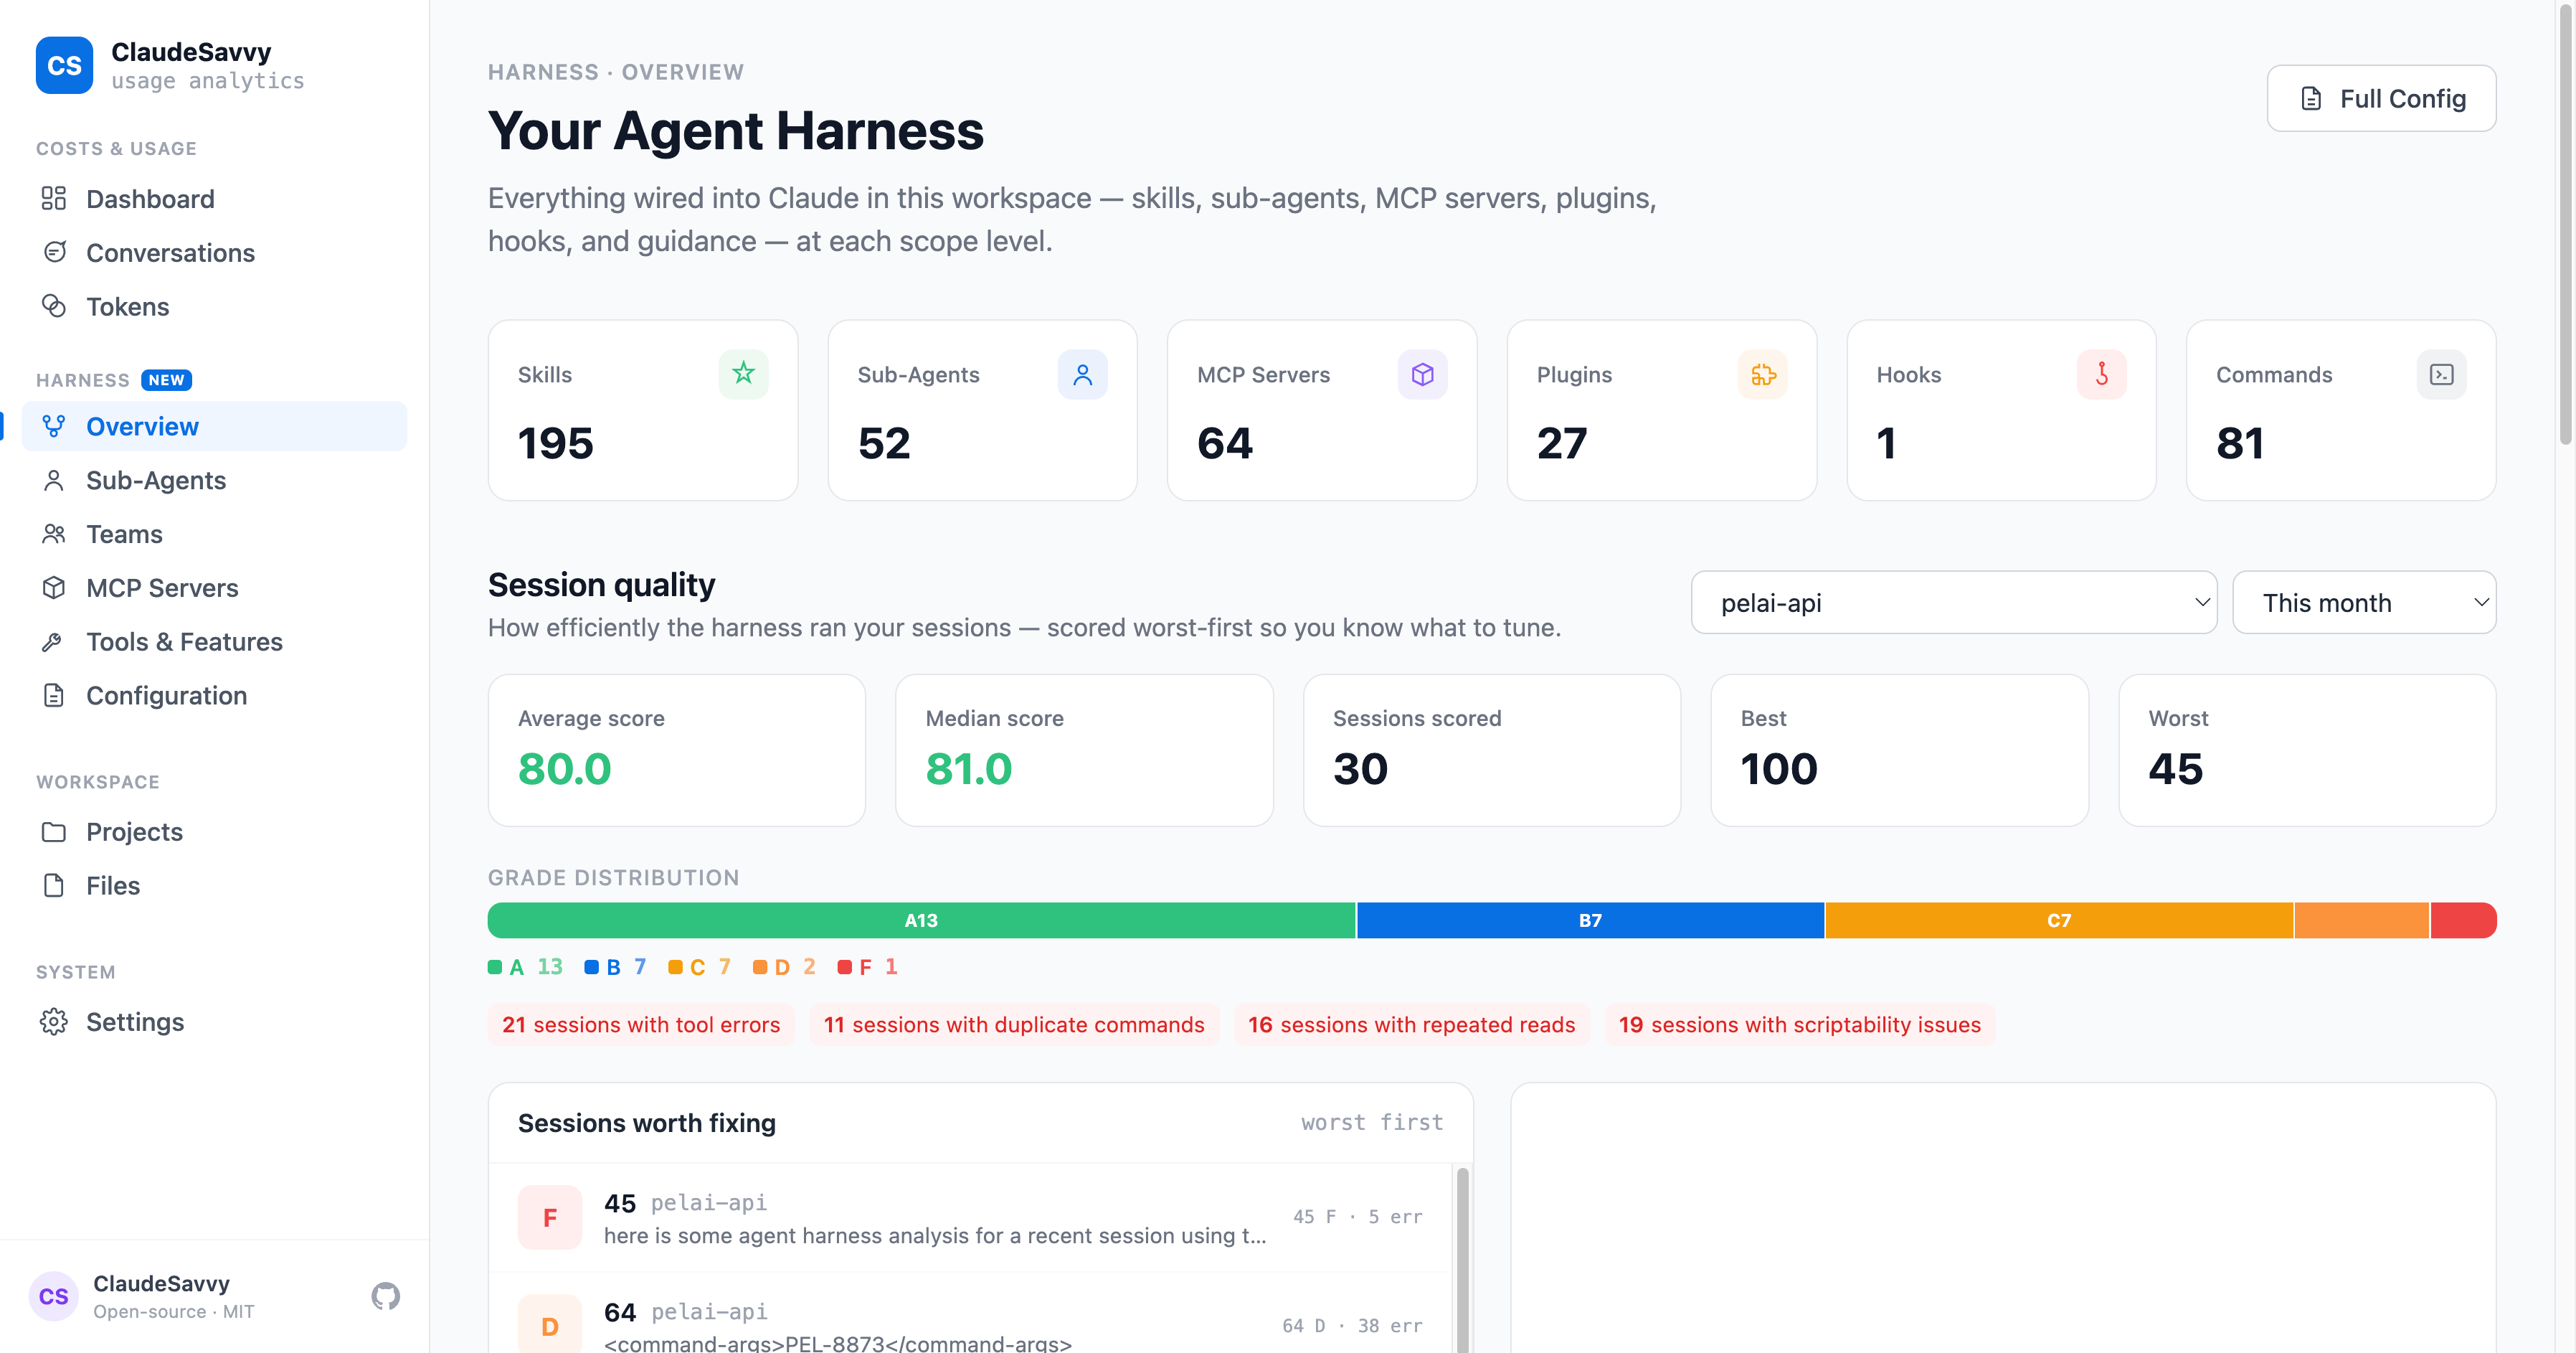The height and width of the screenshot is (1353, 2576).
Task: Click the Full Config button
Action: [x=2381, y=98]
